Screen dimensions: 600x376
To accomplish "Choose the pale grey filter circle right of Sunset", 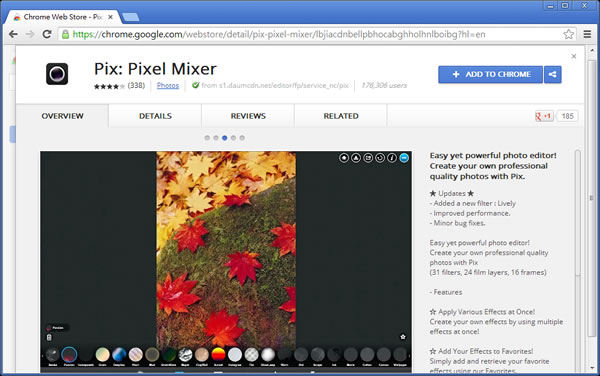I will pos(235,355).
